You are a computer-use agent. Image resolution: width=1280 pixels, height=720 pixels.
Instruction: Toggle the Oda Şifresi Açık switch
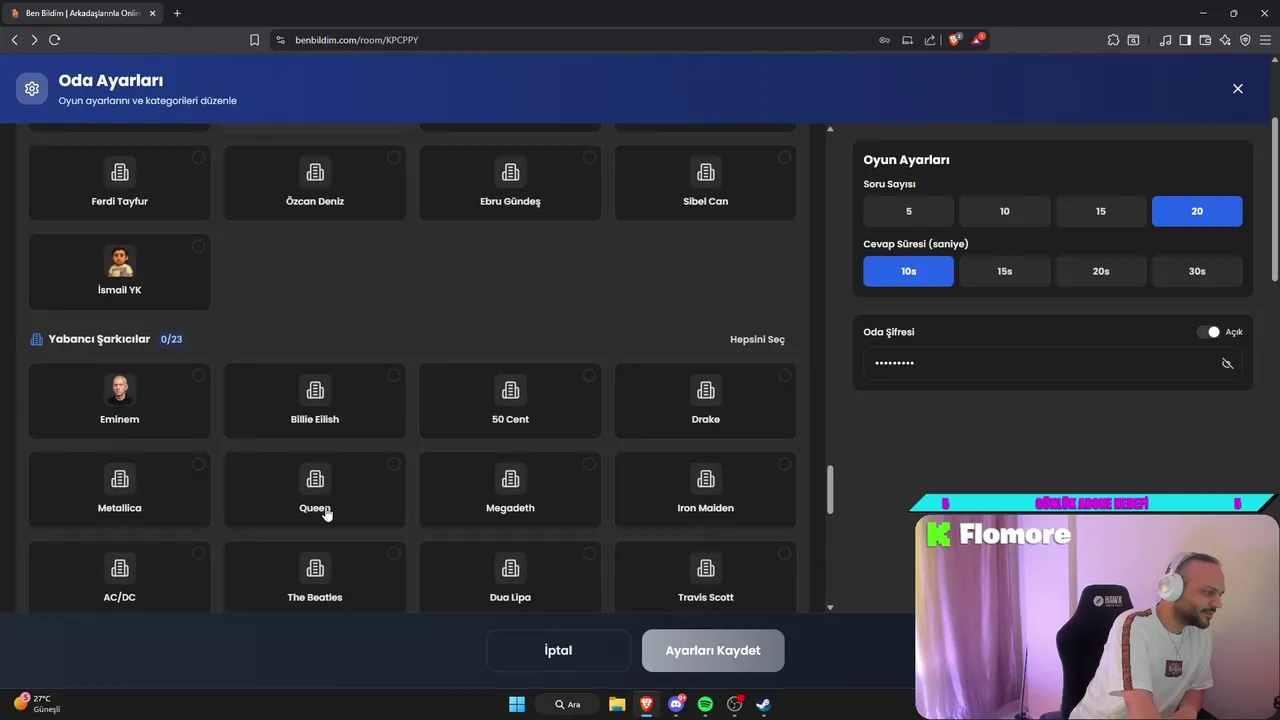(1208, 332)
